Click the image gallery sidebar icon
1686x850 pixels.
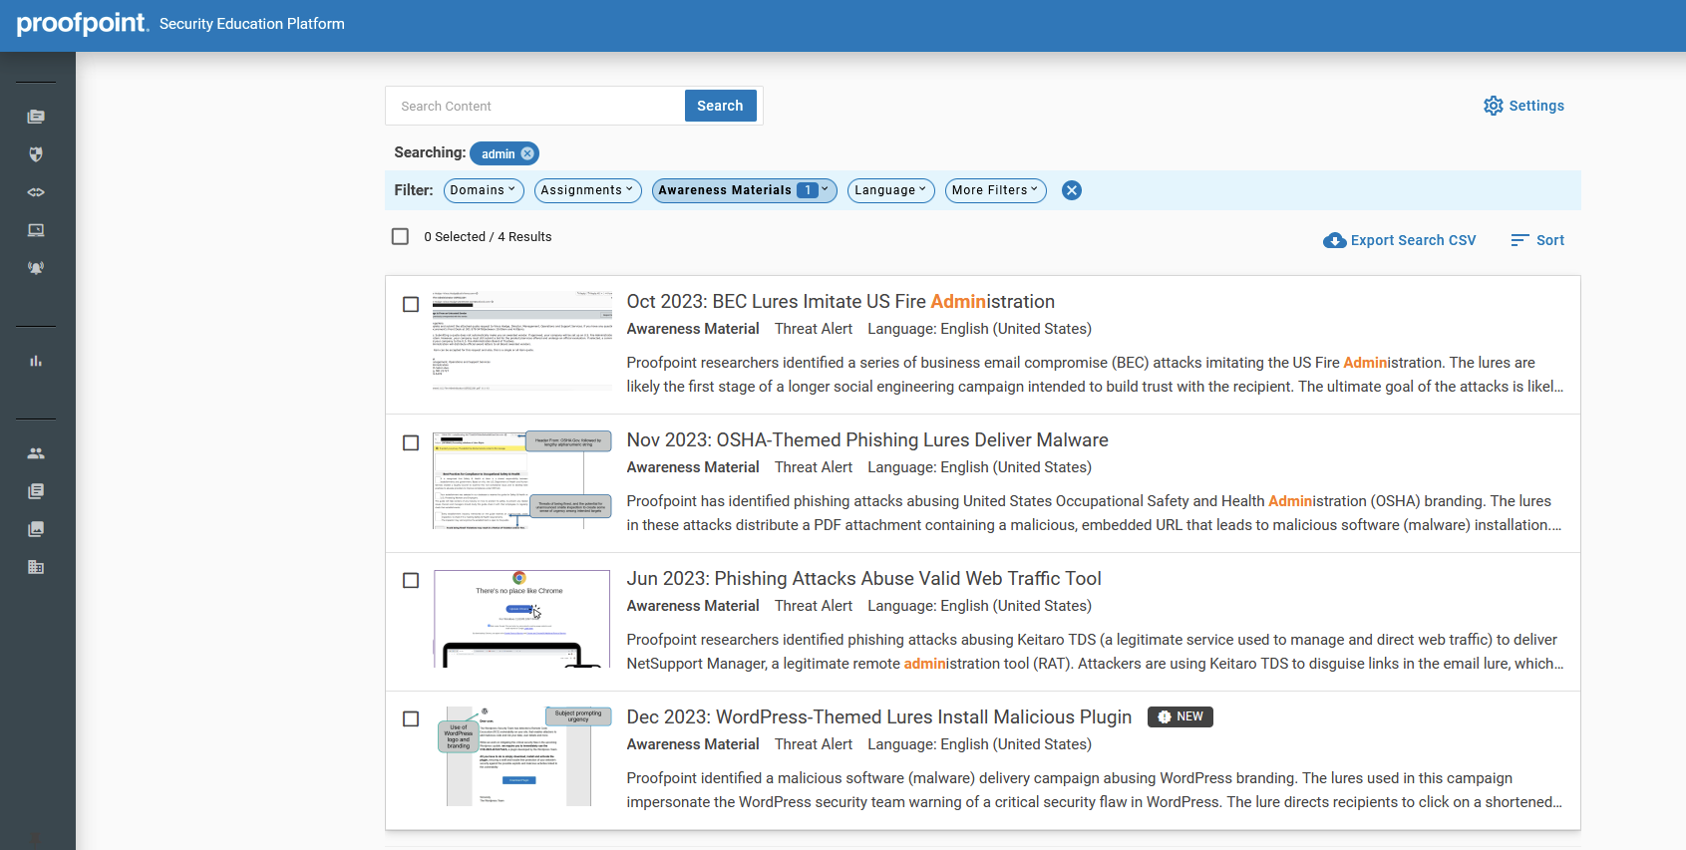36,529
